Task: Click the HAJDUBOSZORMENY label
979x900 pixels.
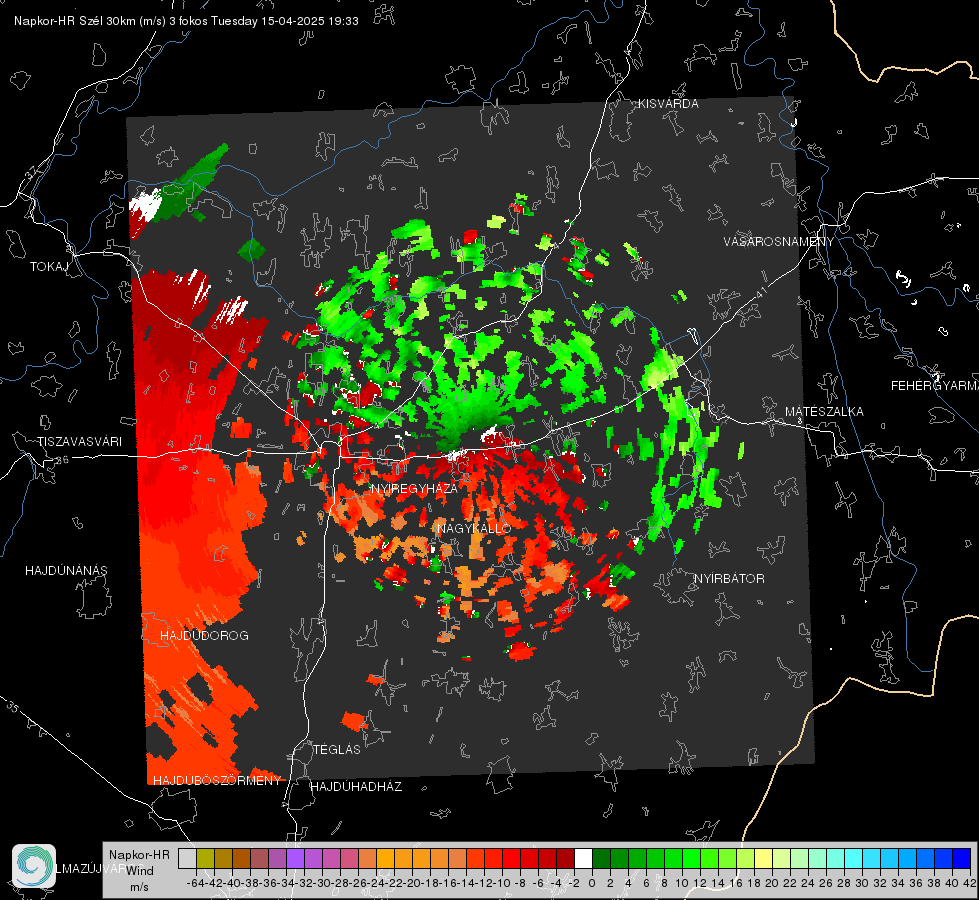Action: 217,781
